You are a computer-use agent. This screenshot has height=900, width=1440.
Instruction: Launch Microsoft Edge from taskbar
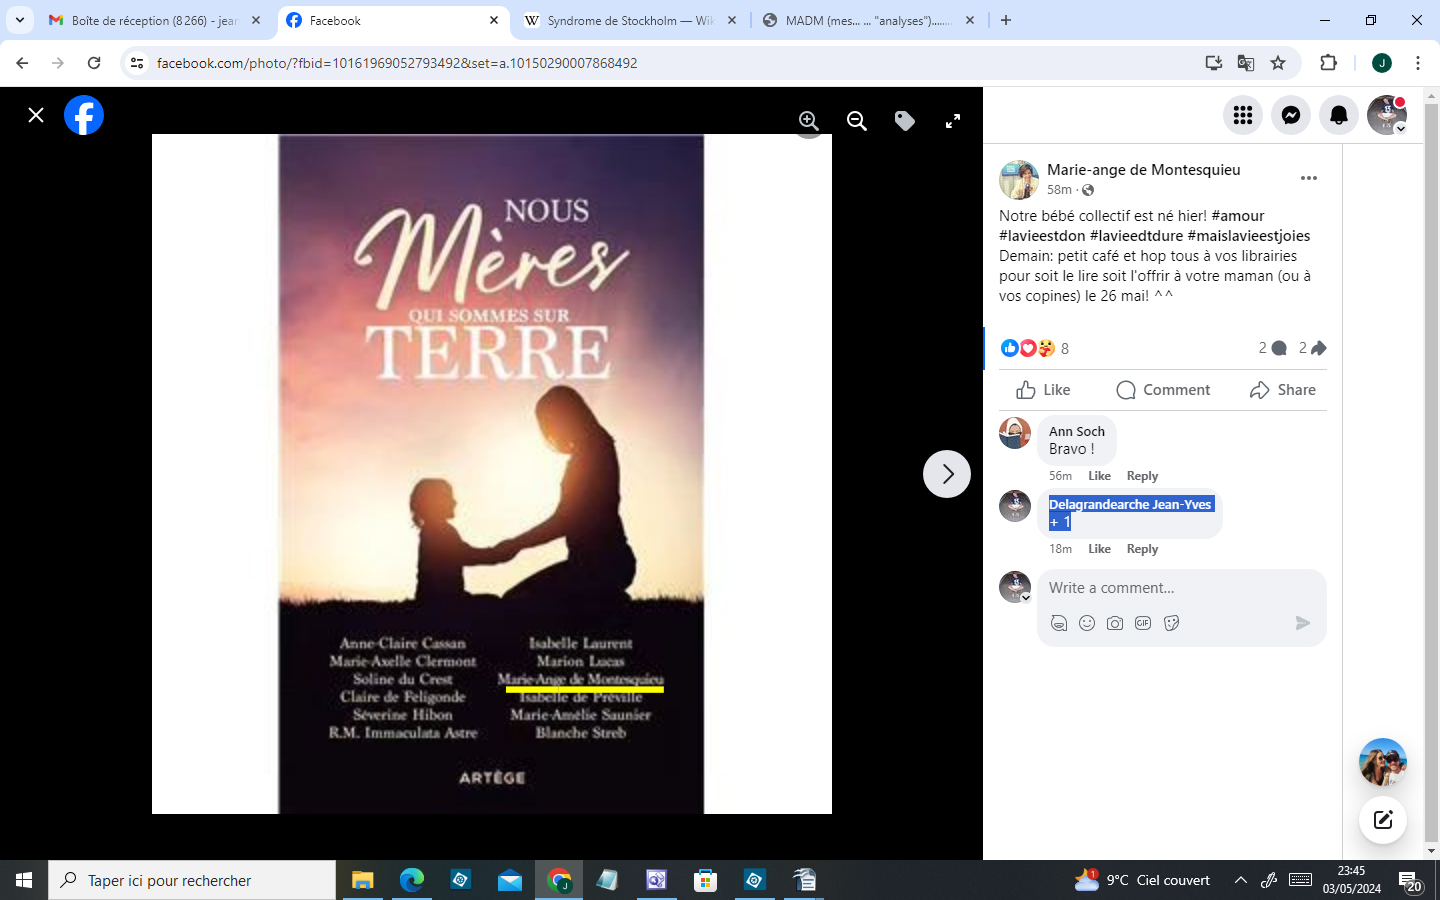[411, 880]
